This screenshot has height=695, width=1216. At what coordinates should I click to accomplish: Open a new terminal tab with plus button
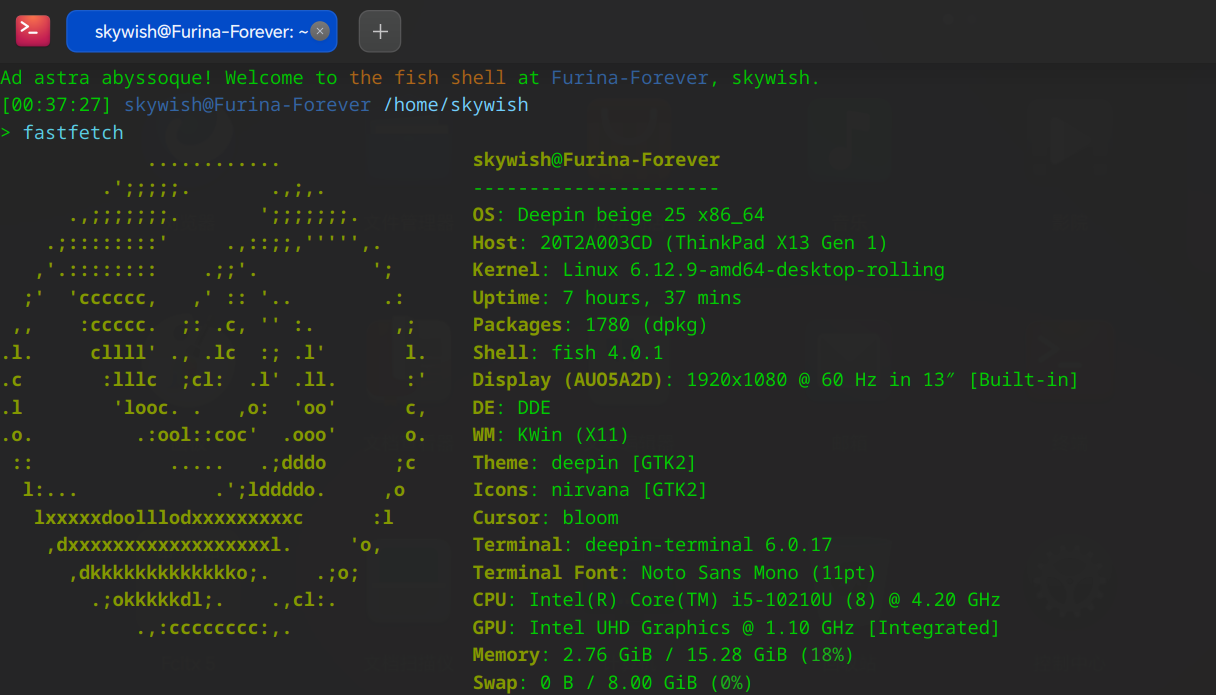pos(380,31)
